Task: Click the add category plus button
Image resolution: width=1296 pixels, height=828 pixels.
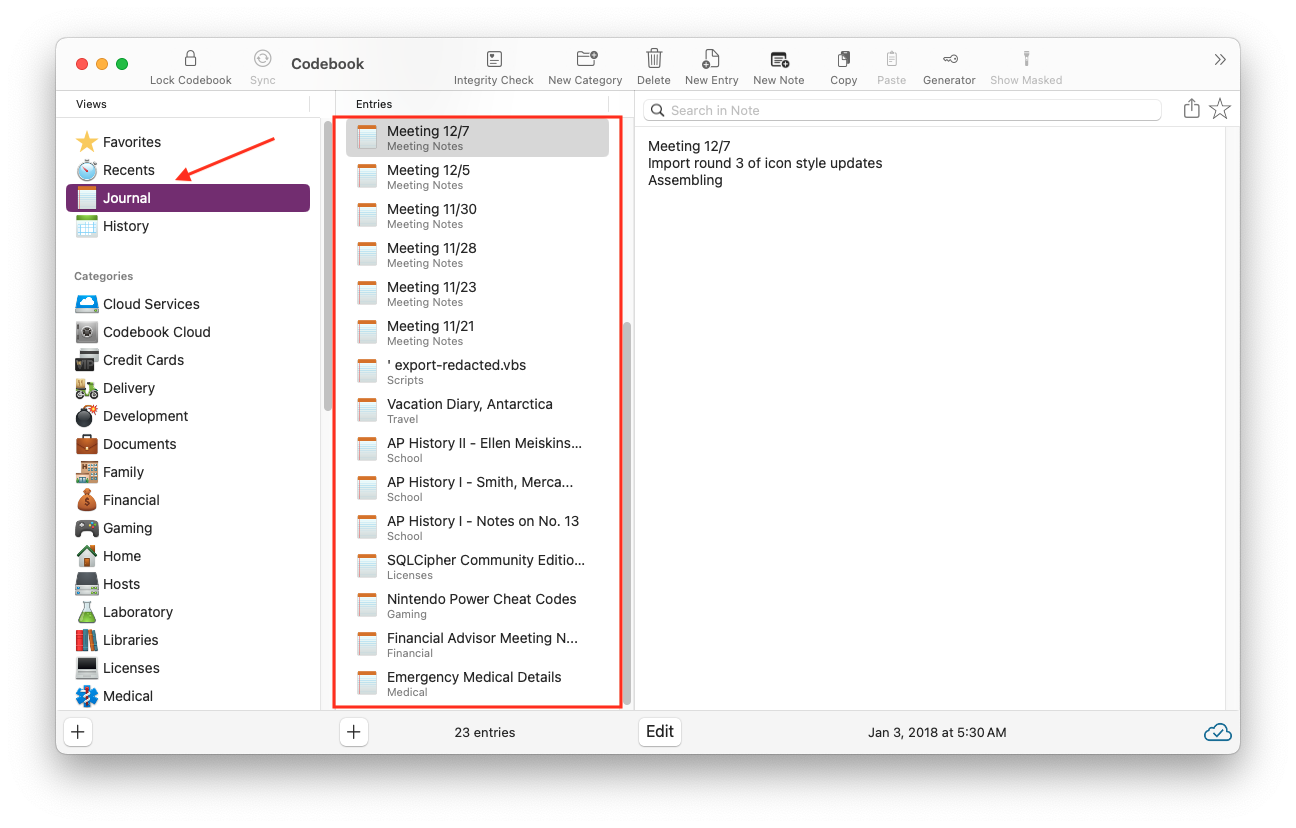Action: click(x=78, y=732)
